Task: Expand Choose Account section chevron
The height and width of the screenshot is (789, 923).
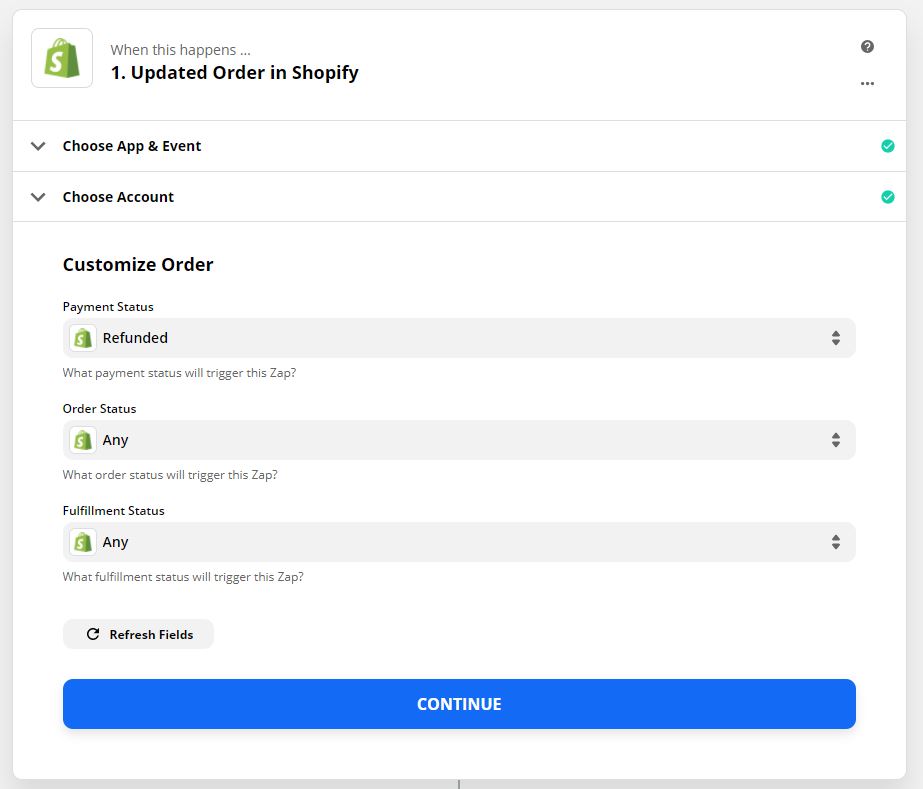Action: pos(38,197)
